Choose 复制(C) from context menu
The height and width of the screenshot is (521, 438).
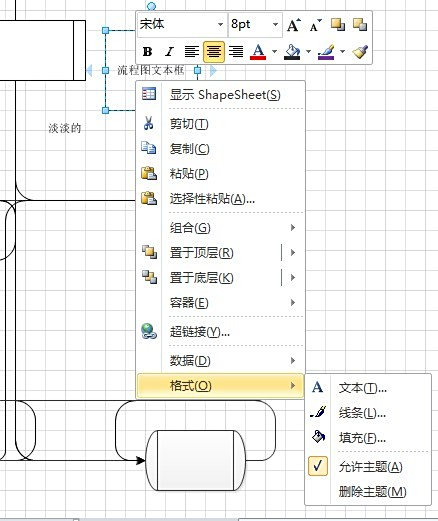[x=220, y=149]
